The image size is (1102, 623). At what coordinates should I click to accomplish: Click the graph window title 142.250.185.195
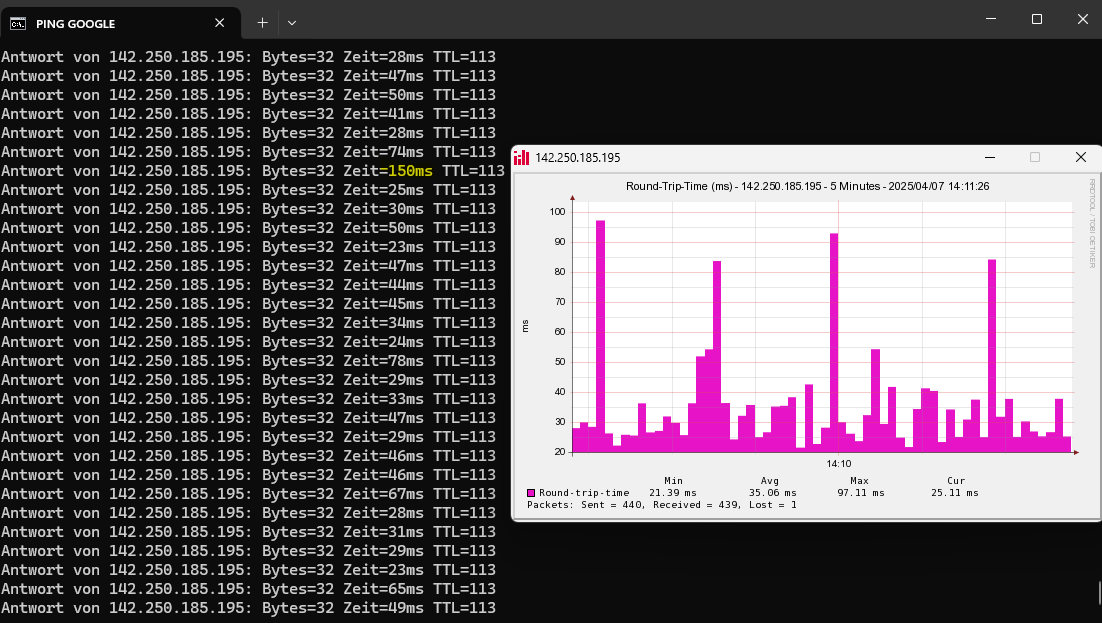coord(578,158)
